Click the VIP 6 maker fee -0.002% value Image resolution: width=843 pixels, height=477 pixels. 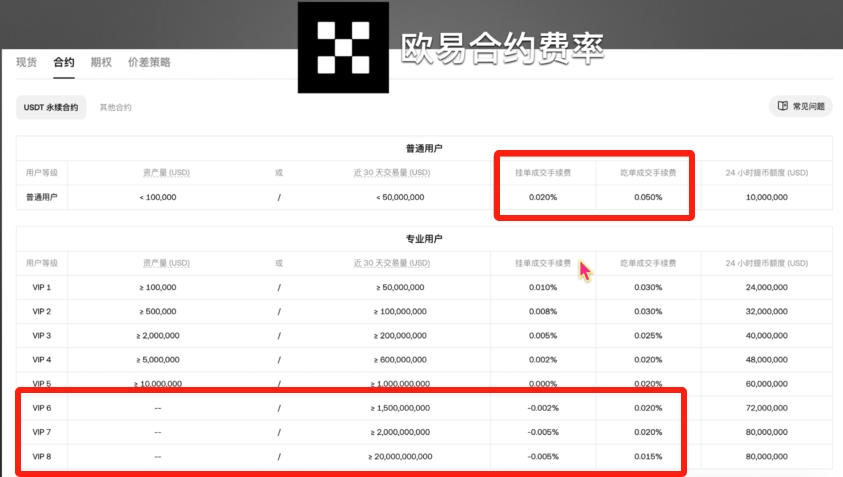[x=543, y=408]
